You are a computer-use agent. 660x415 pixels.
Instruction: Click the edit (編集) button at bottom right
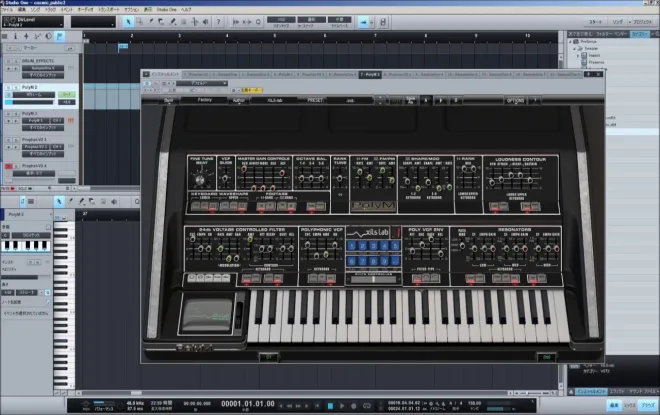point(614,405)
